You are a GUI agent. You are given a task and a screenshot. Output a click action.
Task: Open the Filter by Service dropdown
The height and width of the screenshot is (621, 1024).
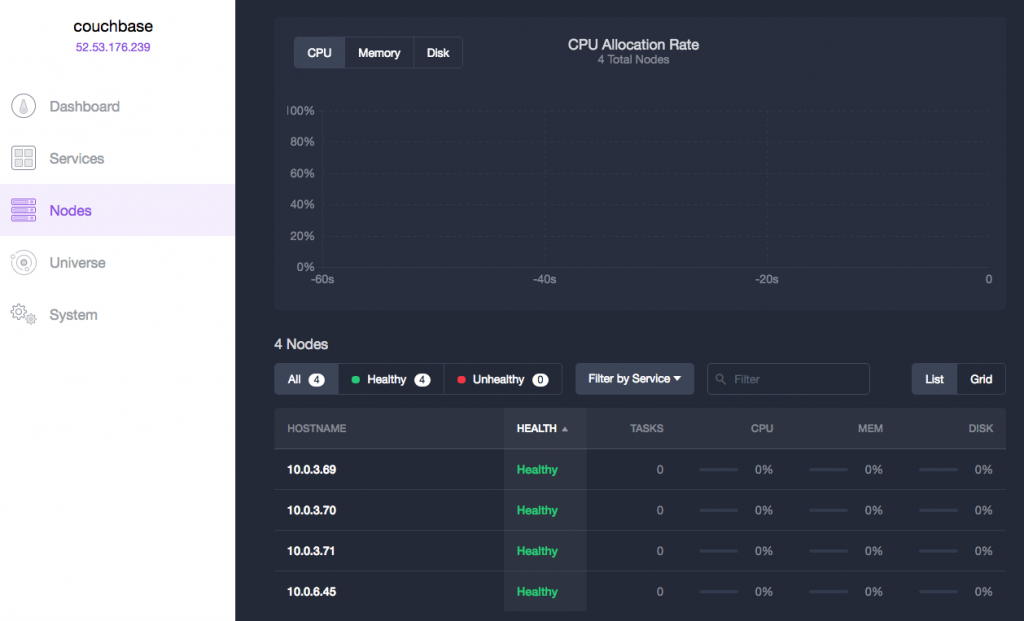pyautogui.click(x=634, y=379)
